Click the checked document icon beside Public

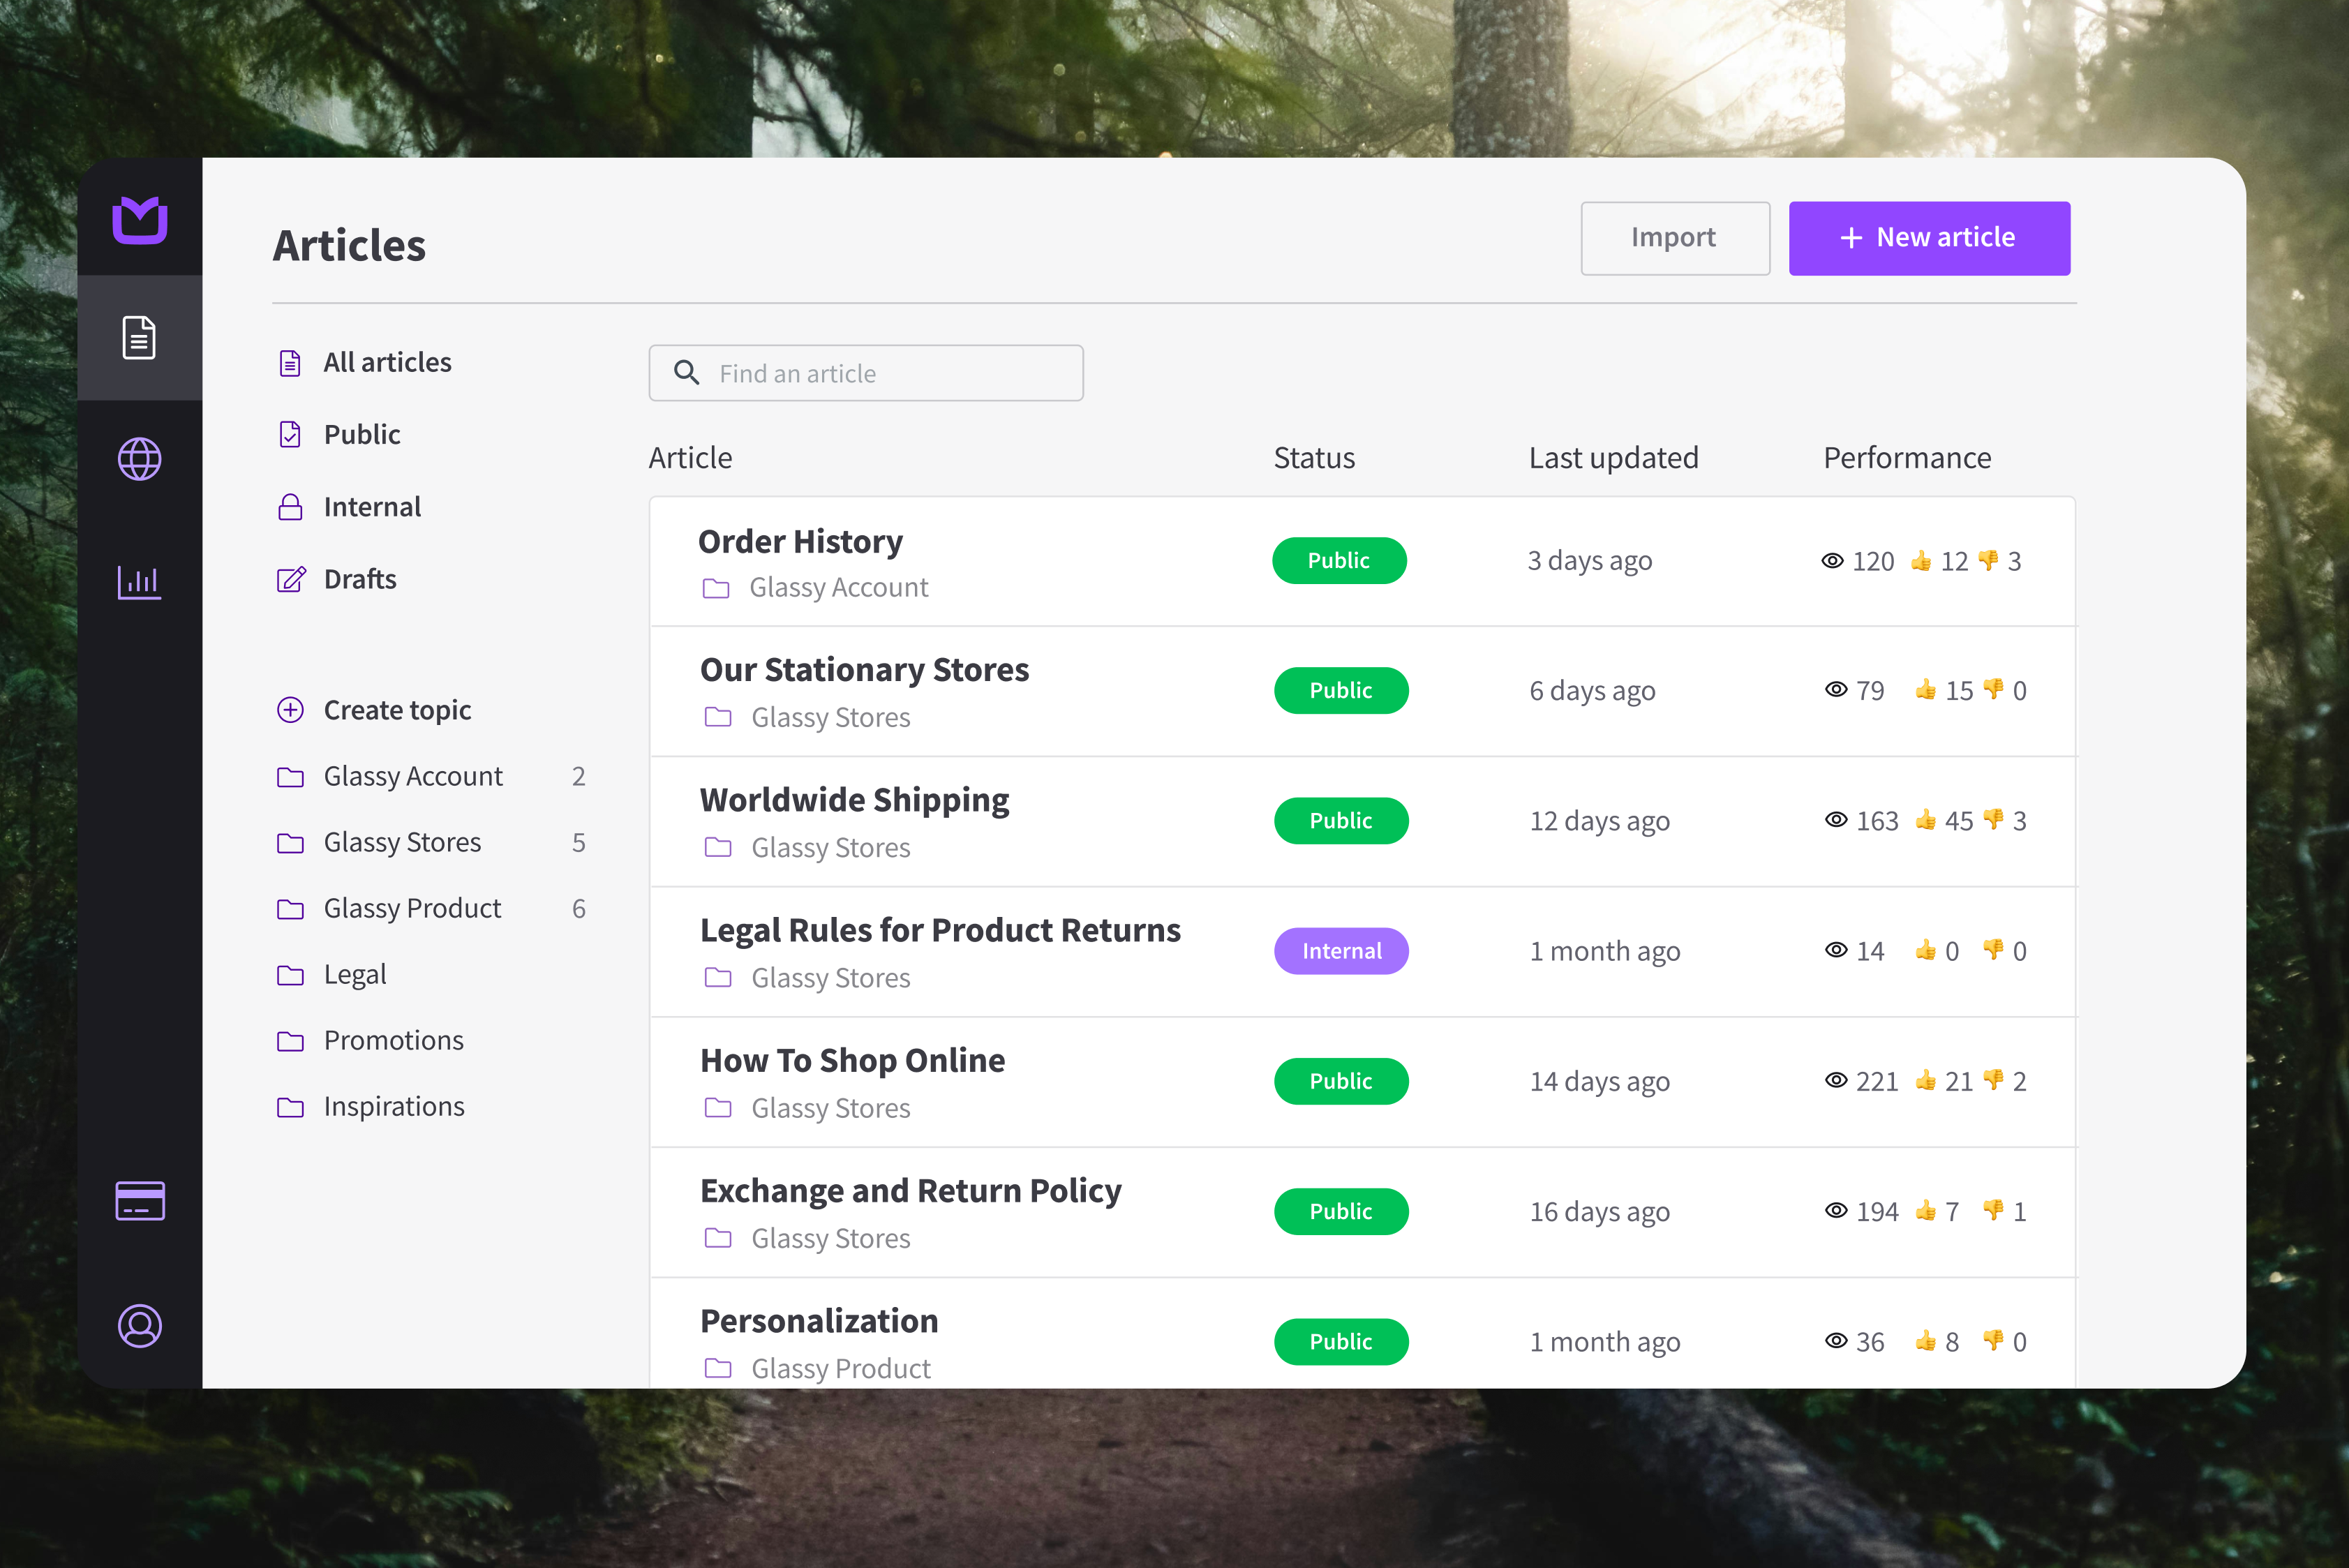click(290, 434)
